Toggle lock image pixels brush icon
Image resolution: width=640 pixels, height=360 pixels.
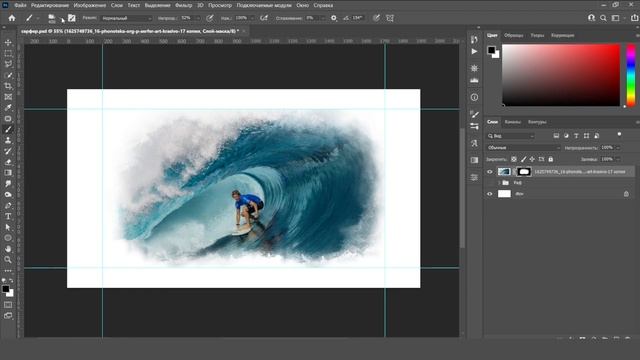[x=523, y=159]
